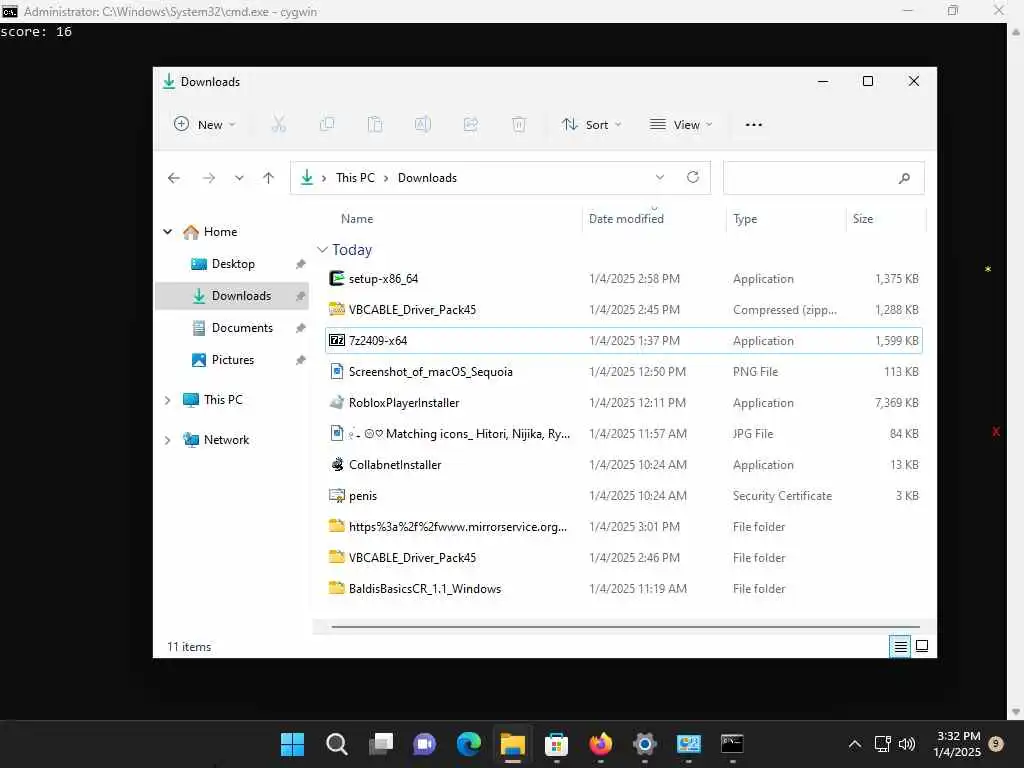1024x768 pixels.
Task: Open the Sort dropdown menu
Action: click(x=592, y=124)
